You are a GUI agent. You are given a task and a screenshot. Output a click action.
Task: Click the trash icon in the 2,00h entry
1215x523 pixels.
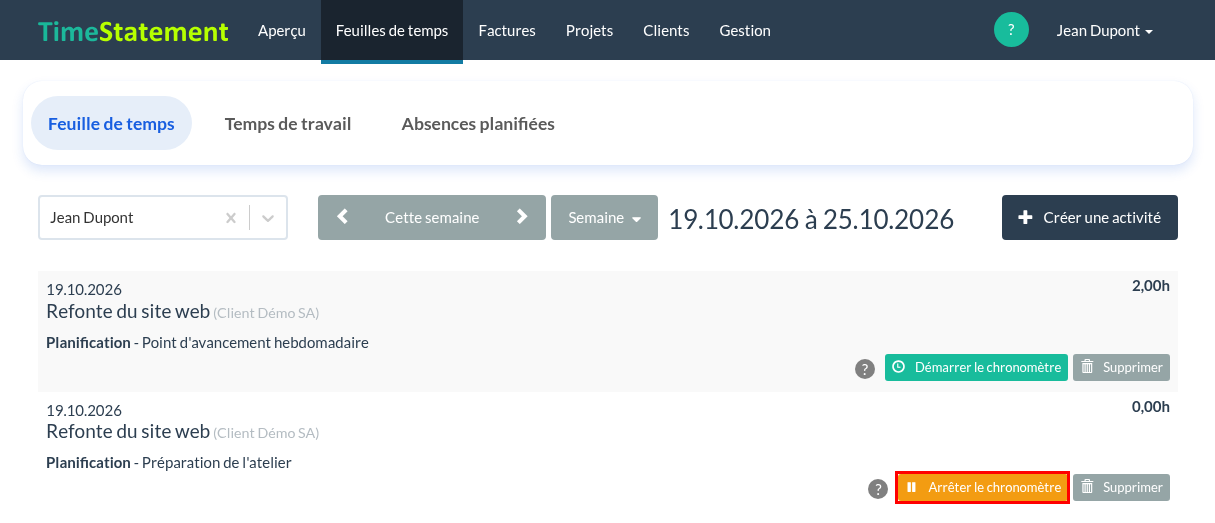[1088, 367]
